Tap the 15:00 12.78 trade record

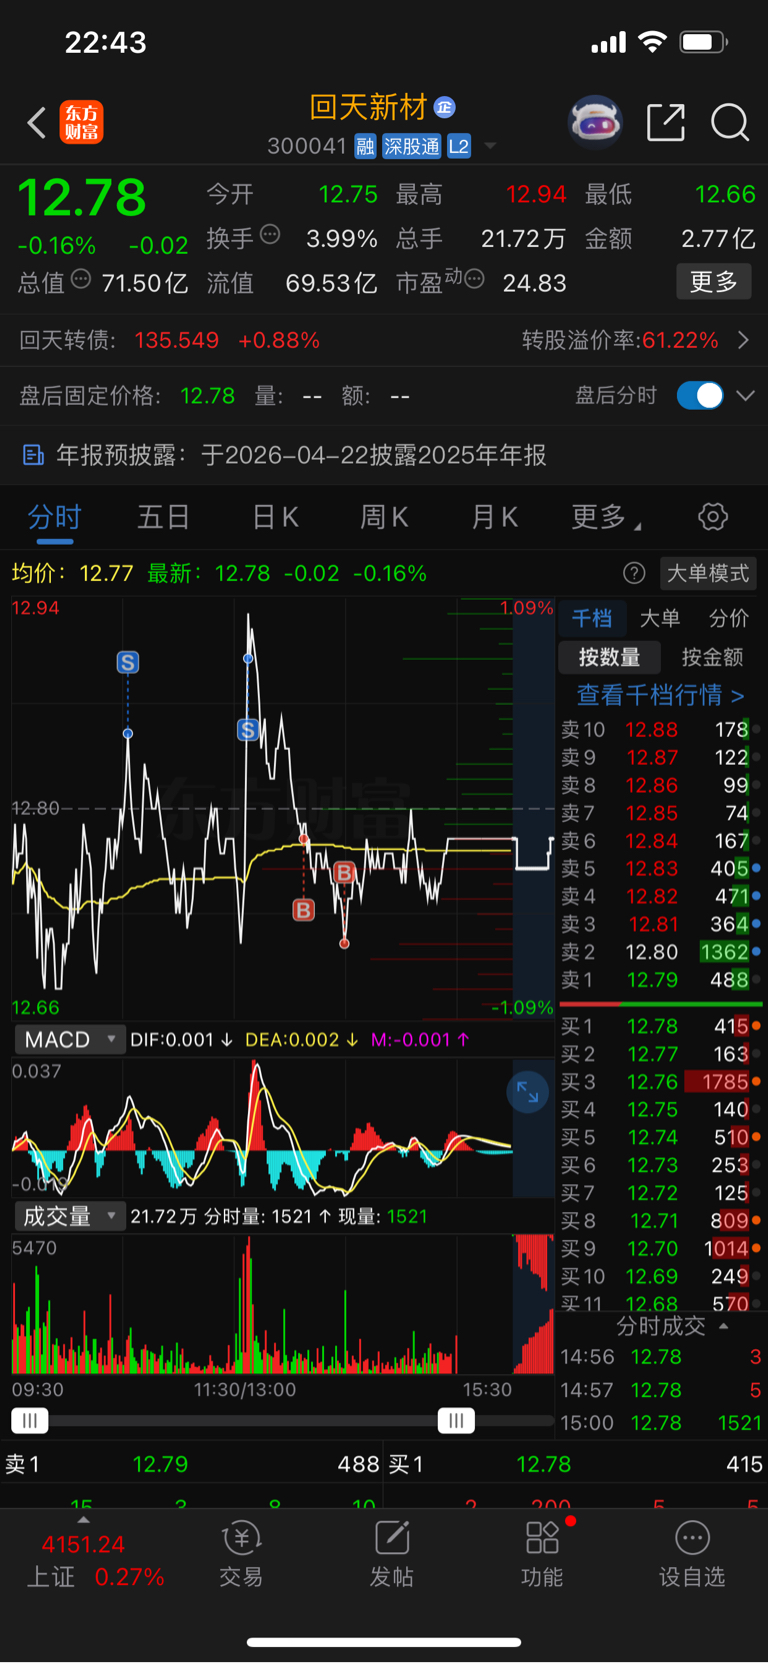coord(660,1423)
